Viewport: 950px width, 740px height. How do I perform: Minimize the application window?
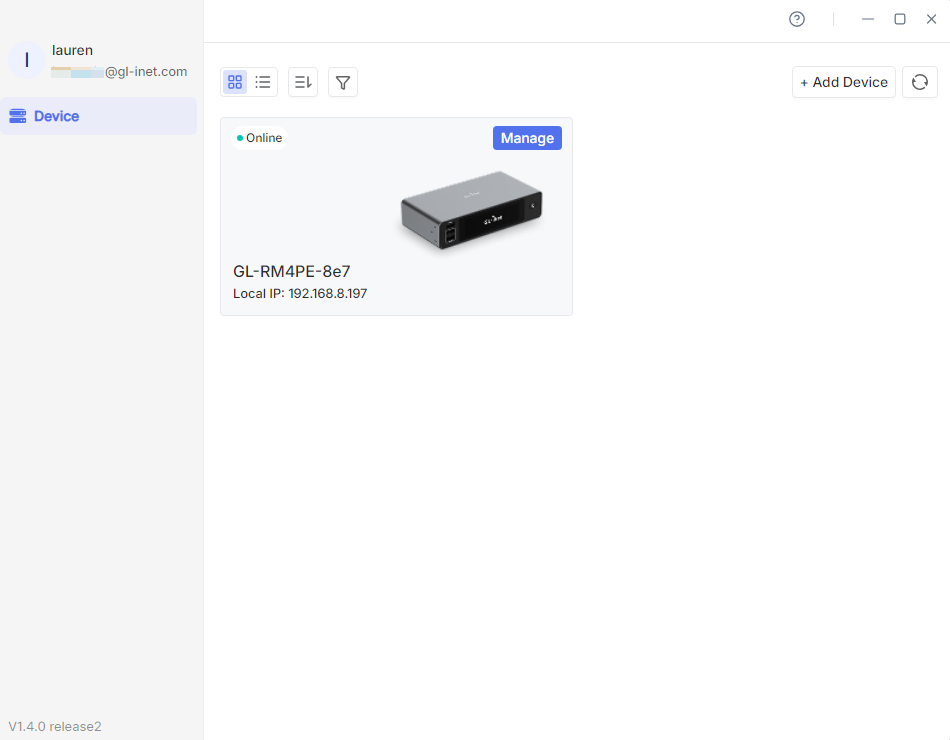[868, 19]
